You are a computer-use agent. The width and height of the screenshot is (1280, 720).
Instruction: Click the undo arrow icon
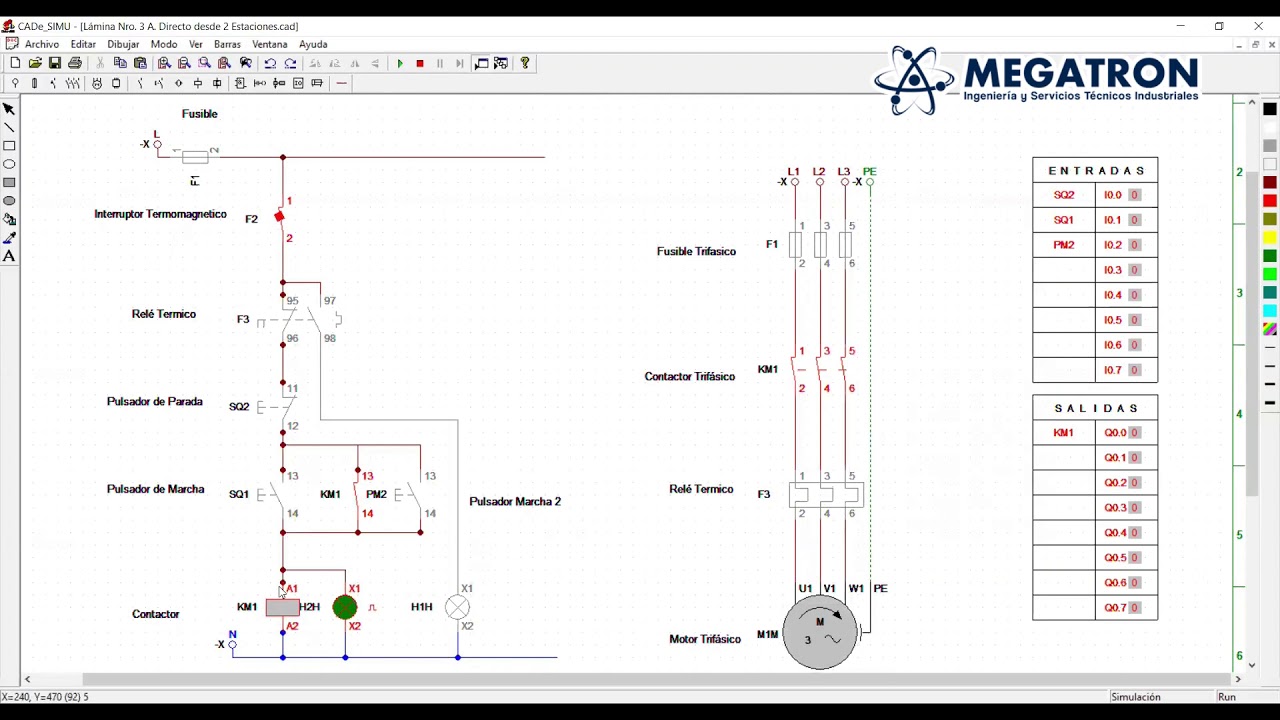(270, 63)
